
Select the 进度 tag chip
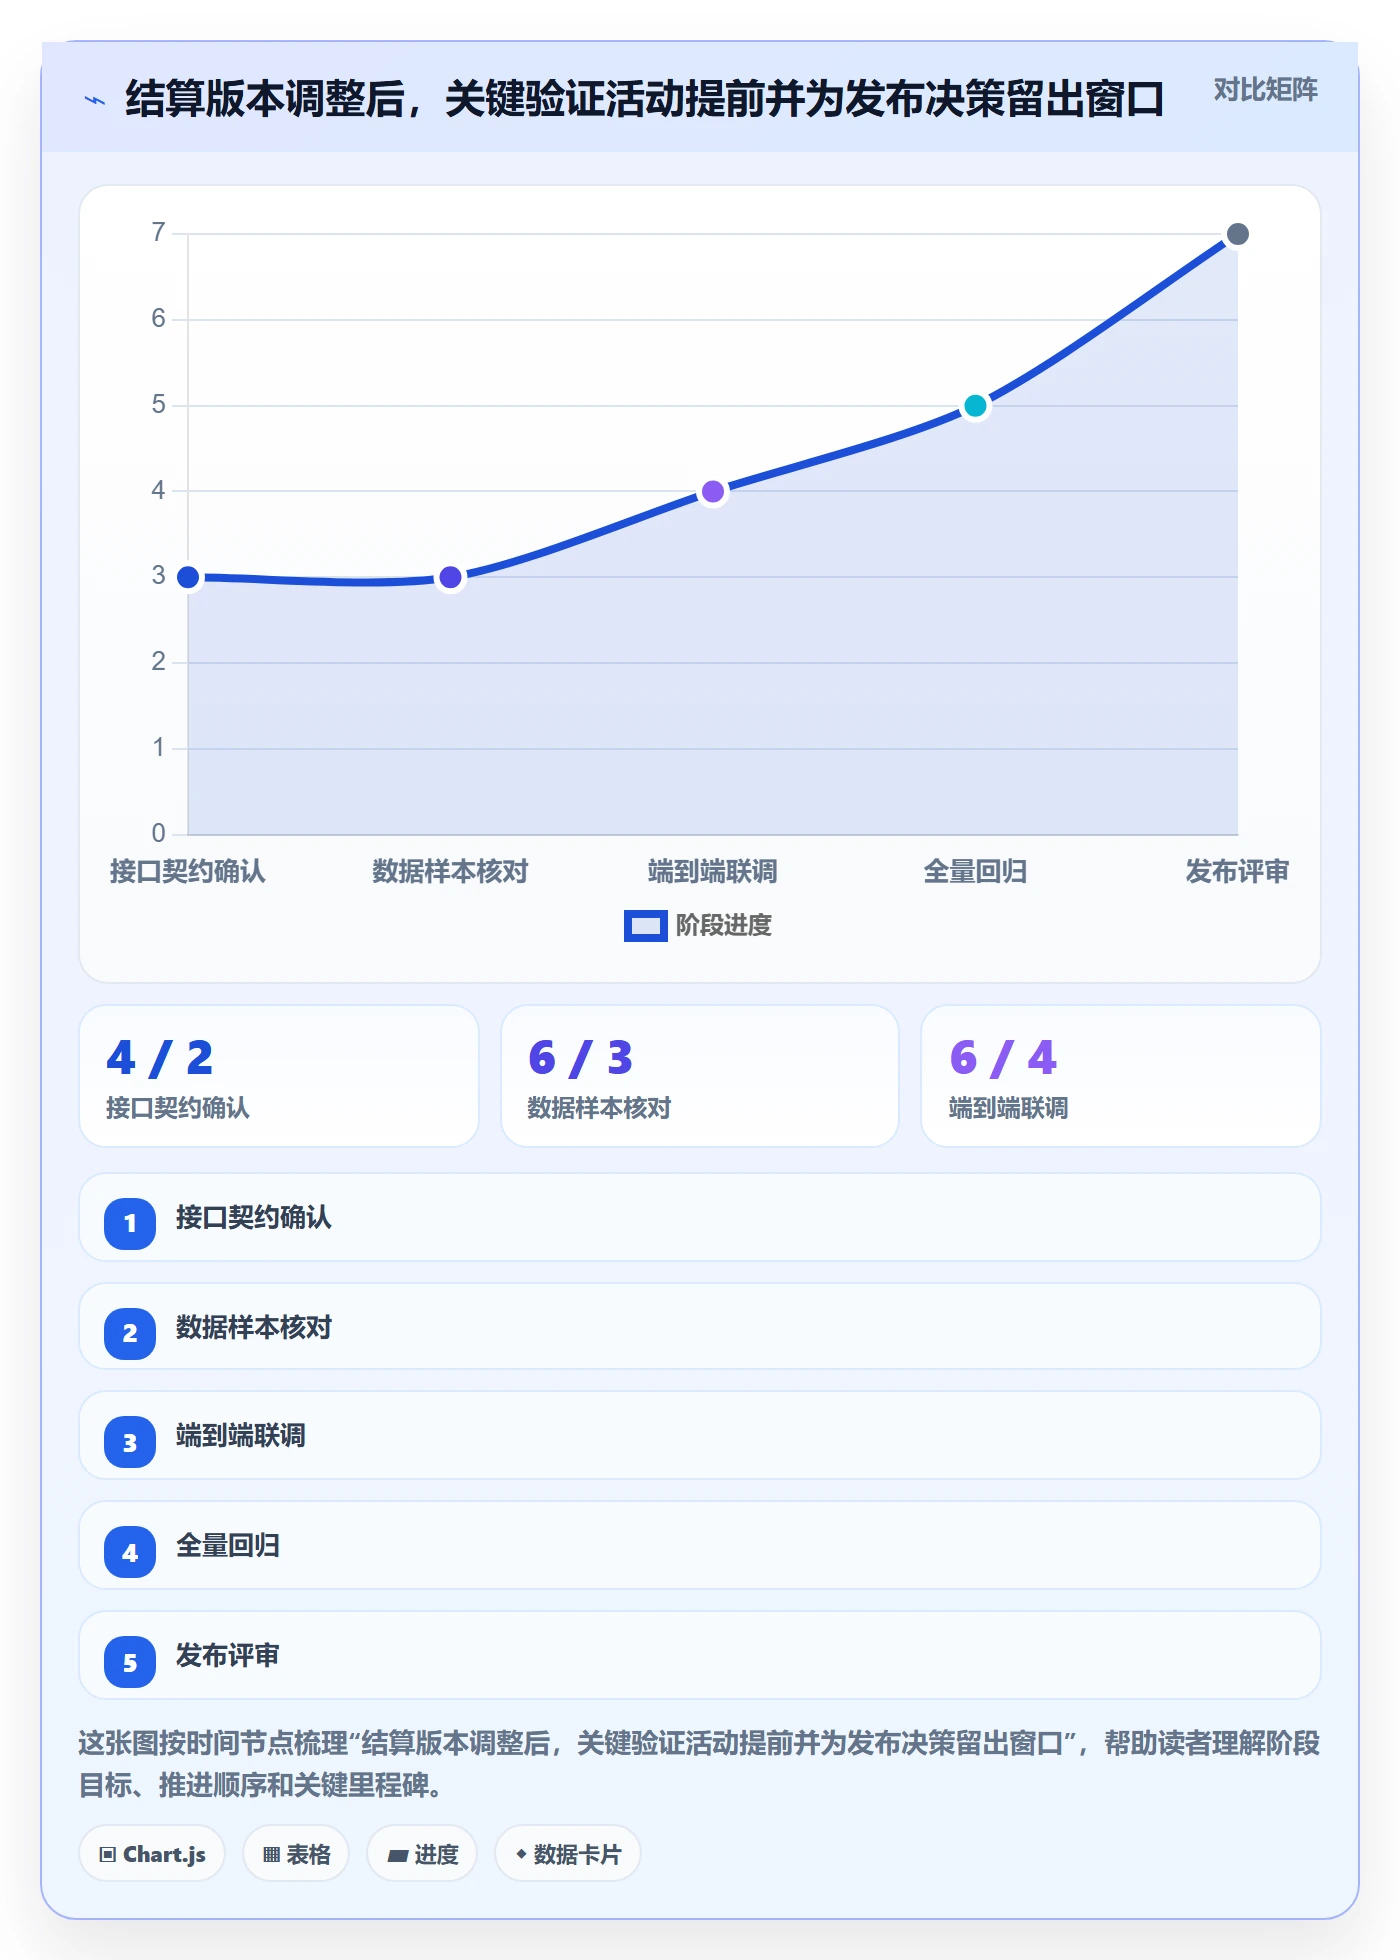coord(422,1854)
